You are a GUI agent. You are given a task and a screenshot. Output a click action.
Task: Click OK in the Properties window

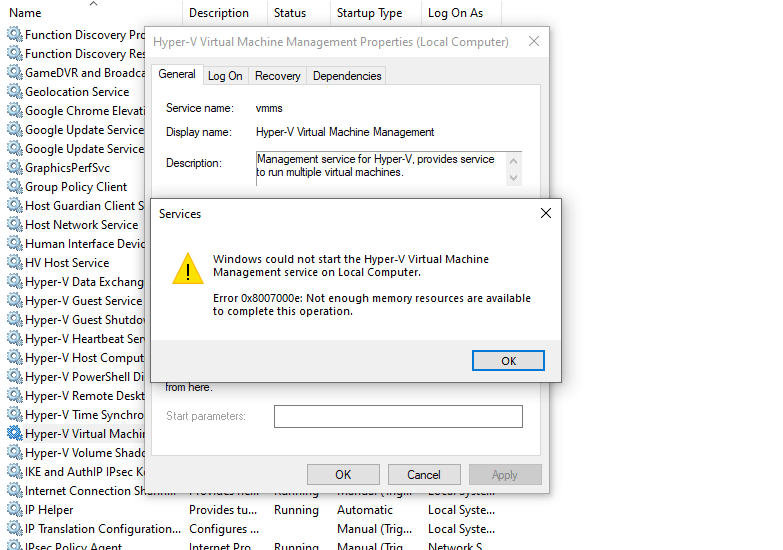click(343, 475)
